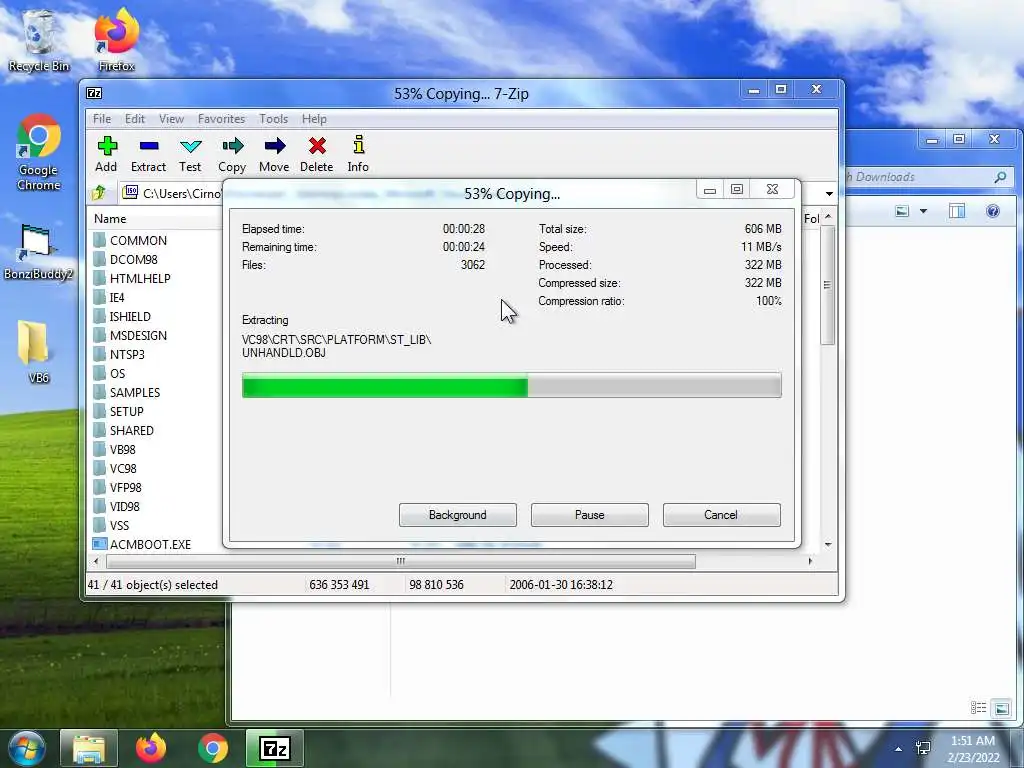Select the HTMLHELP folder
1024x768 pixels.
[x=132, y=278]
